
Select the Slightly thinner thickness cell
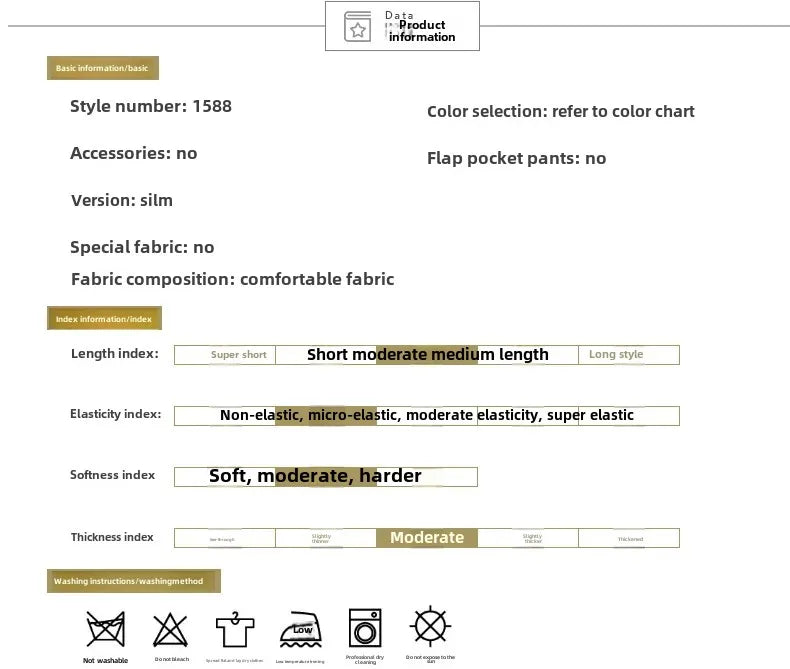326,538
